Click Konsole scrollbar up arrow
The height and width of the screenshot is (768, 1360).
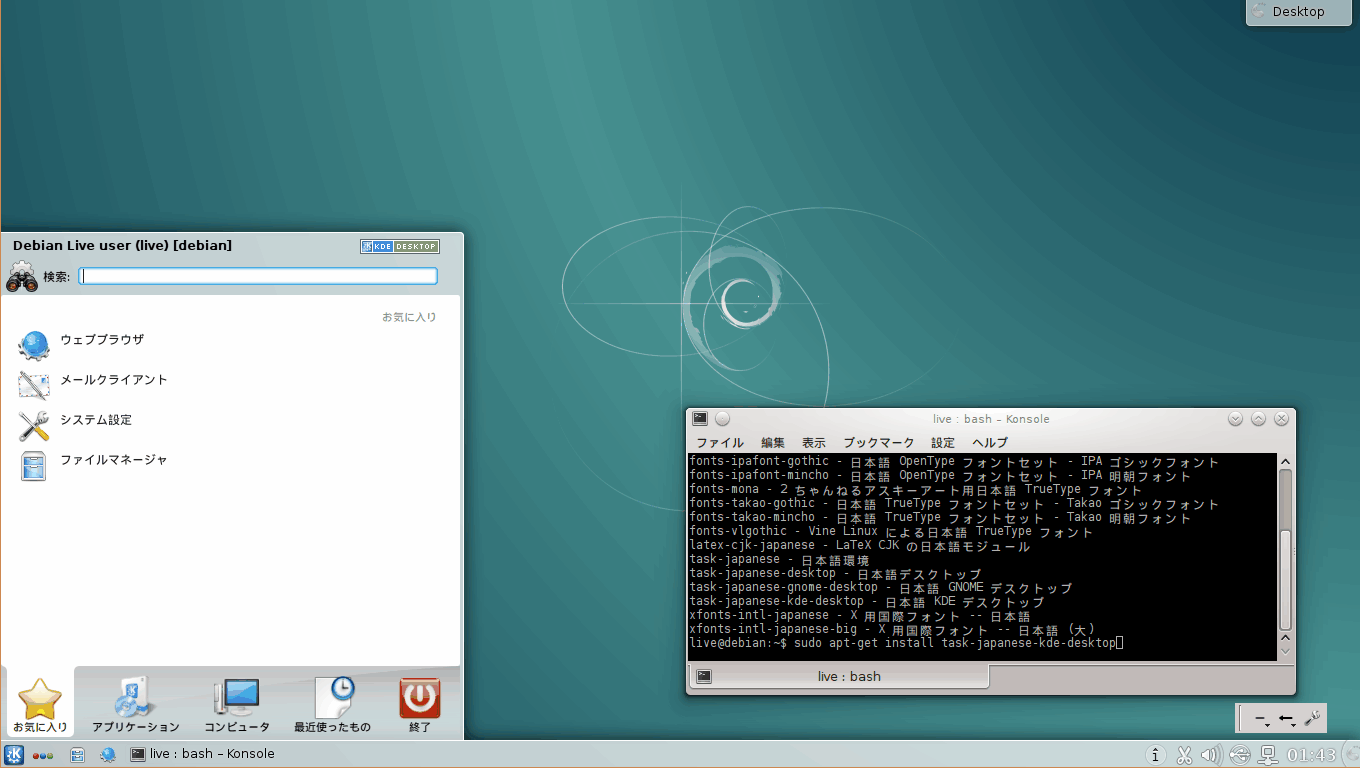(x=1286, y=462)
